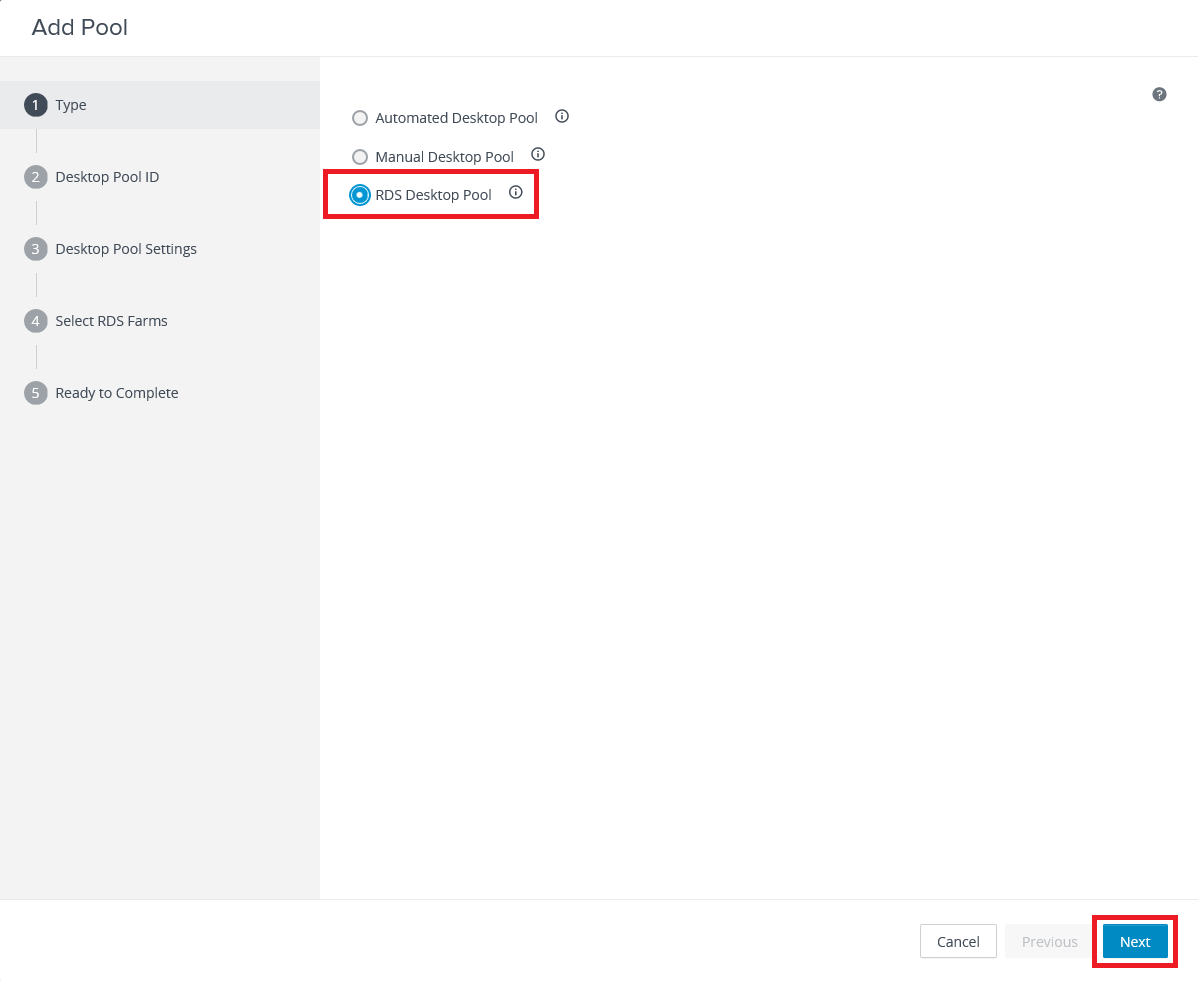This screenshot has height=981, width=1198.
Task: Click the step 4 number circle
Action: (x=36, y=321)
